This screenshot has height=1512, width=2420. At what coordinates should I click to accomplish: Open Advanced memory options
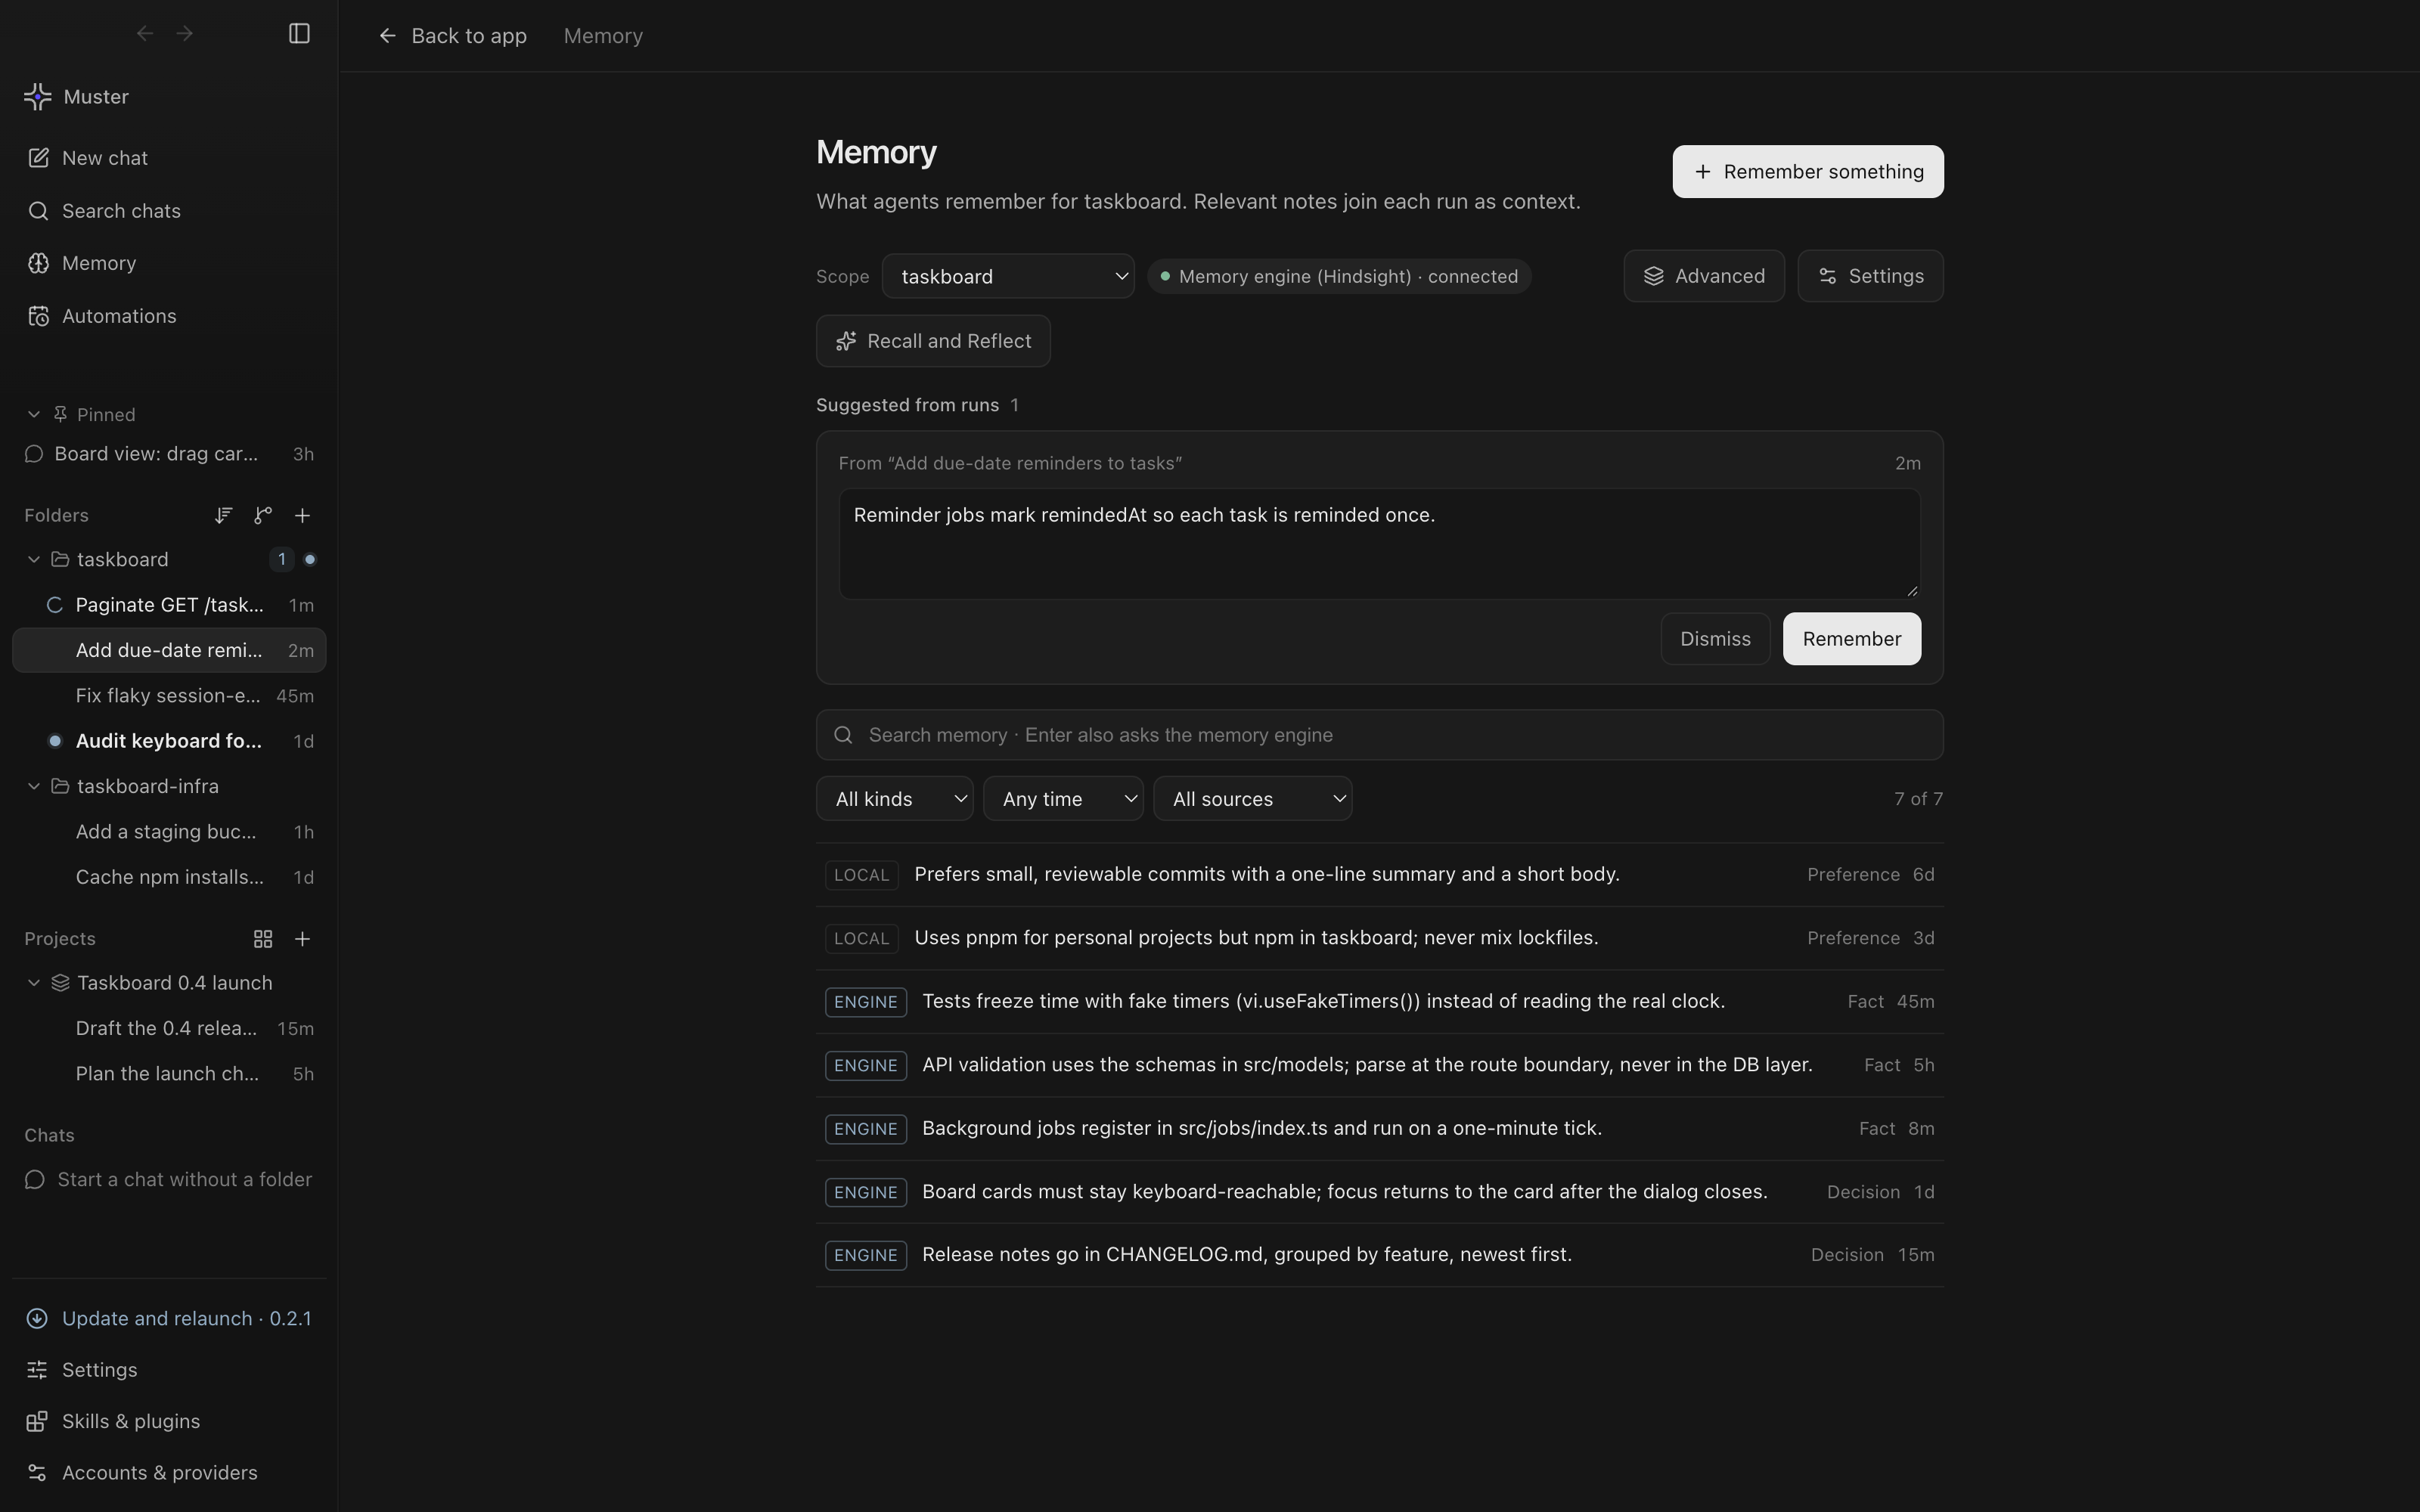point(1704,276)
